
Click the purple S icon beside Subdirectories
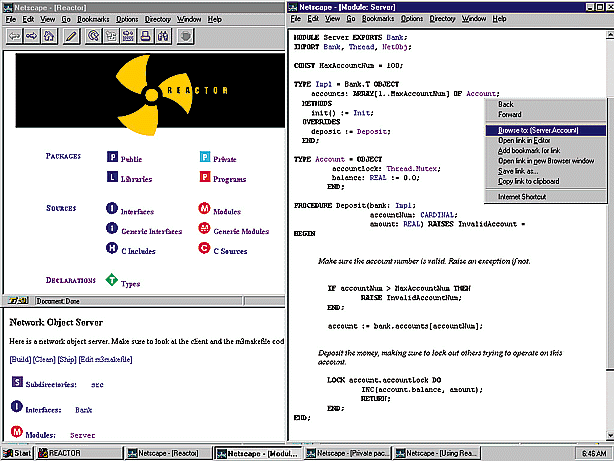click(17, 381)
